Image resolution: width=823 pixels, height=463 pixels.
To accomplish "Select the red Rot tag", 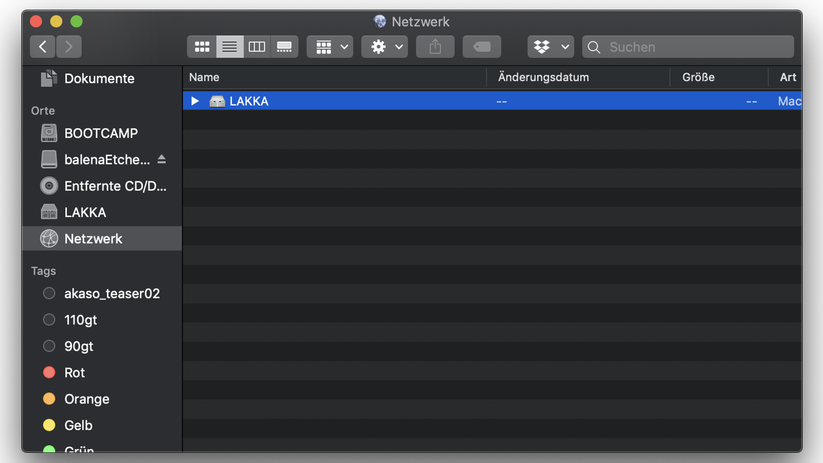I will [x=74, y=372].
